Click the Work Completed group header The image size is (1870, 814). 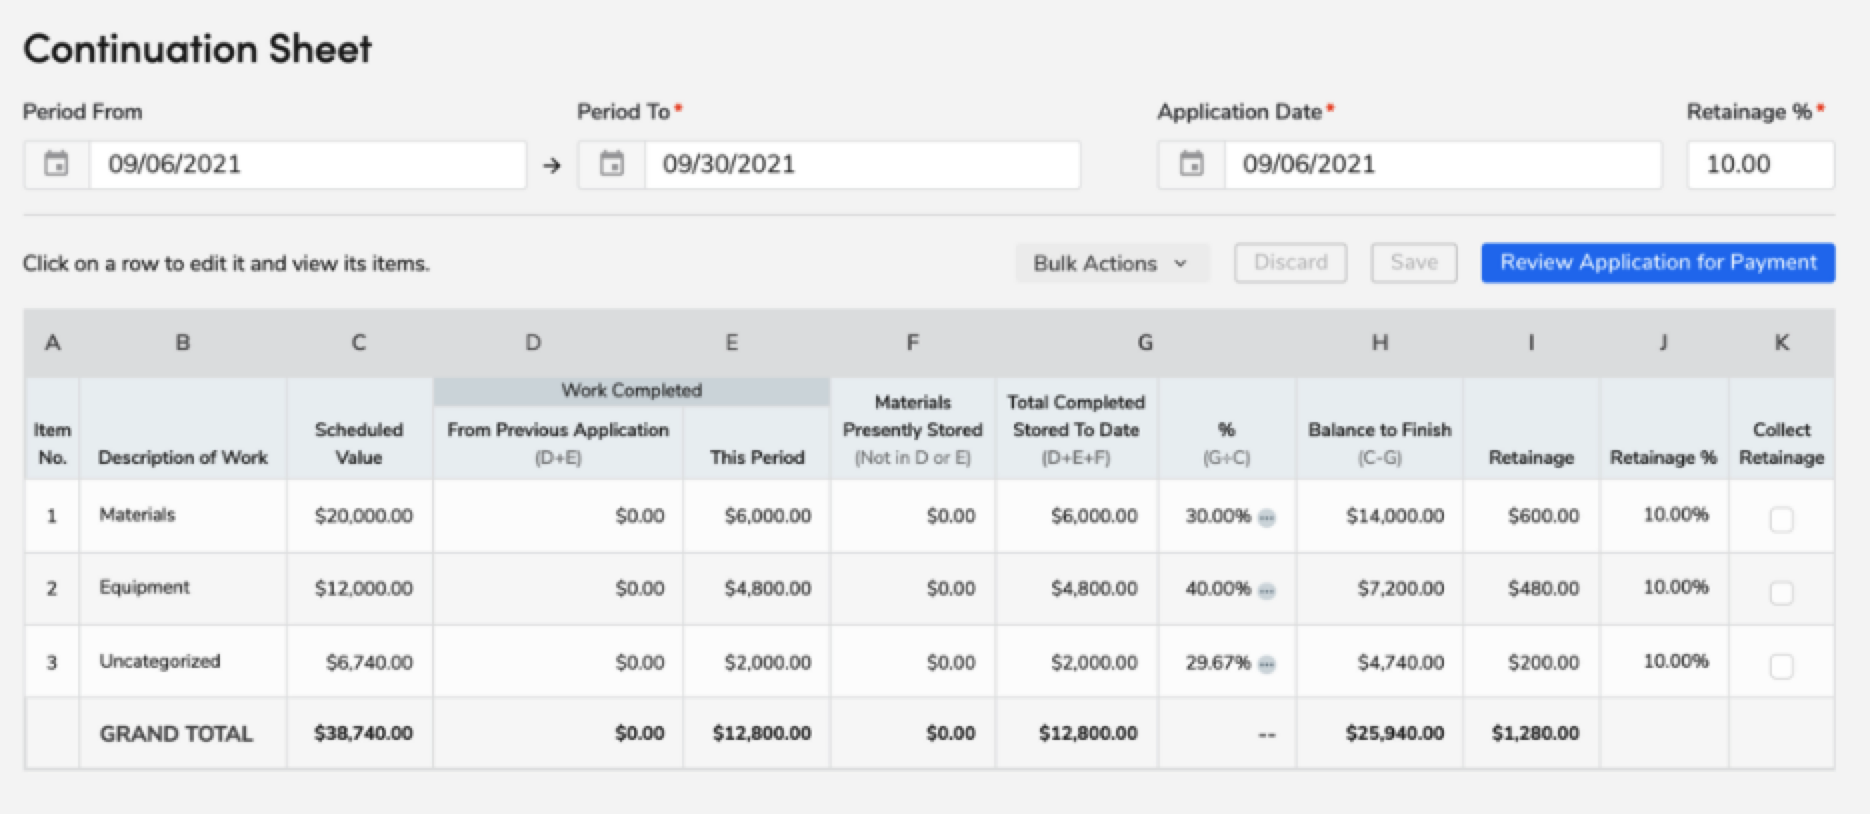(631, 390)
